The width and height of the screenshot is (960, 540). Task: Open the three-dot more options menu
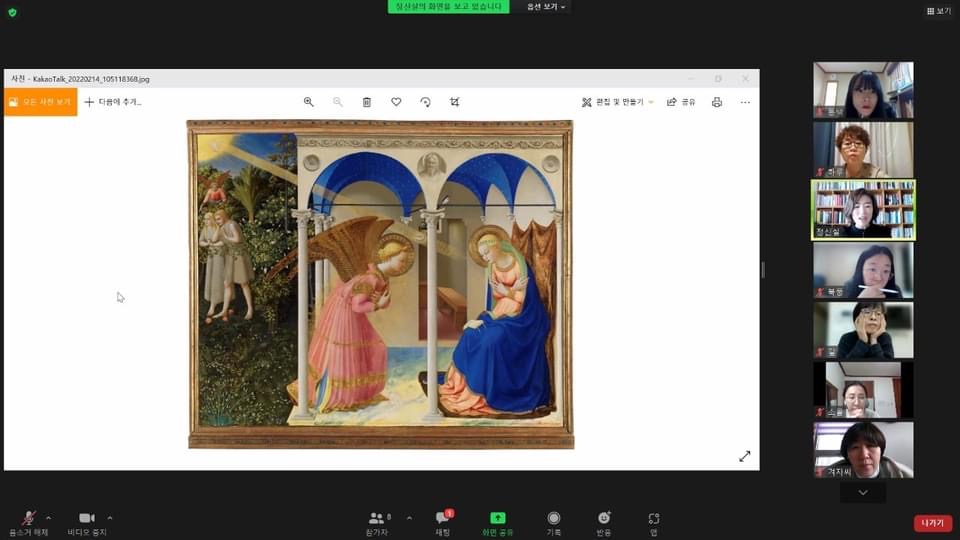pos(745,102)
